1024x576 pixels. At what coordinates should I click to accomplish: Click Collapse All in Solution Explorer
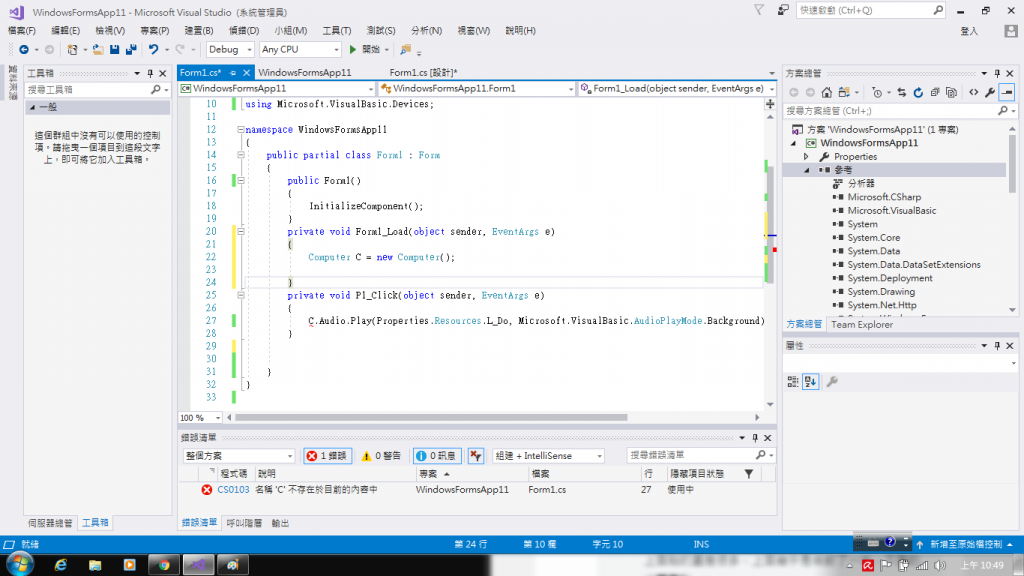coord(935,93)
